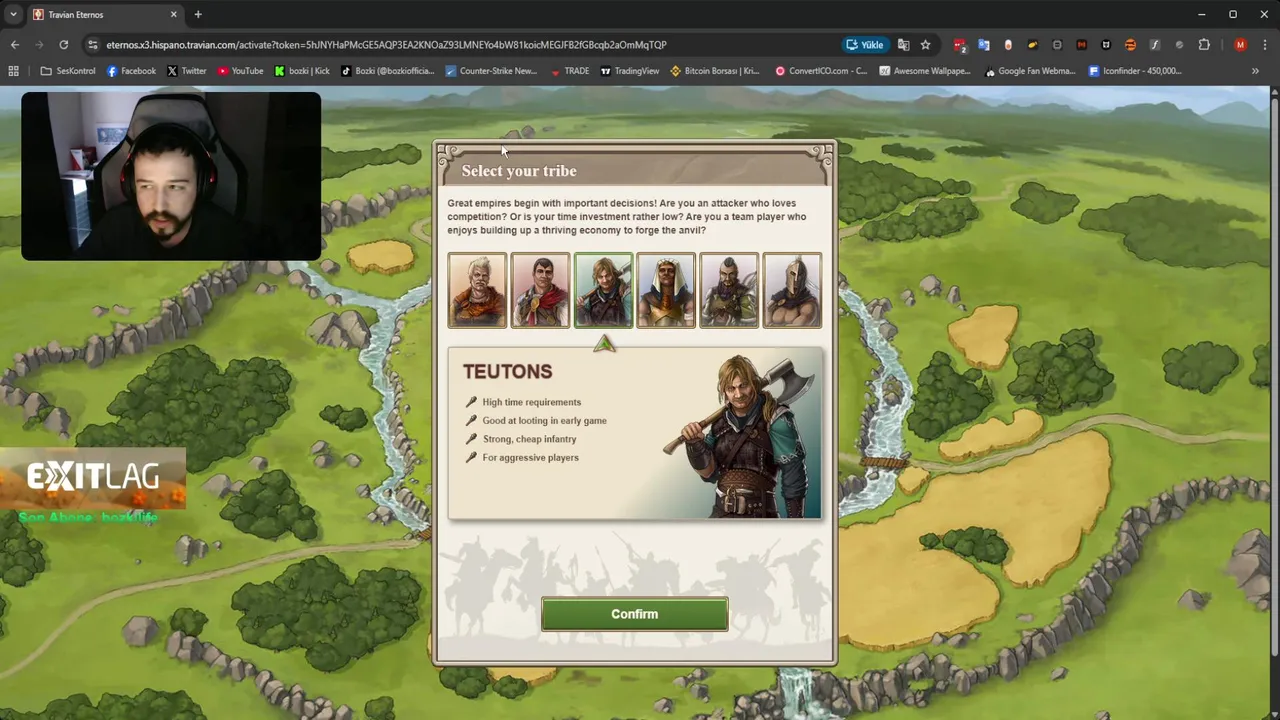Go back to the previous page
Viewport: 1280px width, 720px height.
coord(15,44)
